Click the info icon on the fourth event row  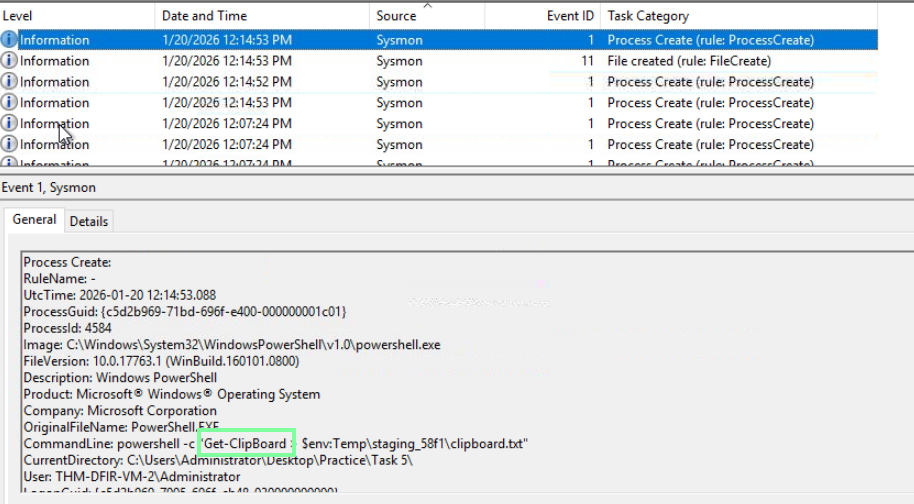(x=10, y=103)
